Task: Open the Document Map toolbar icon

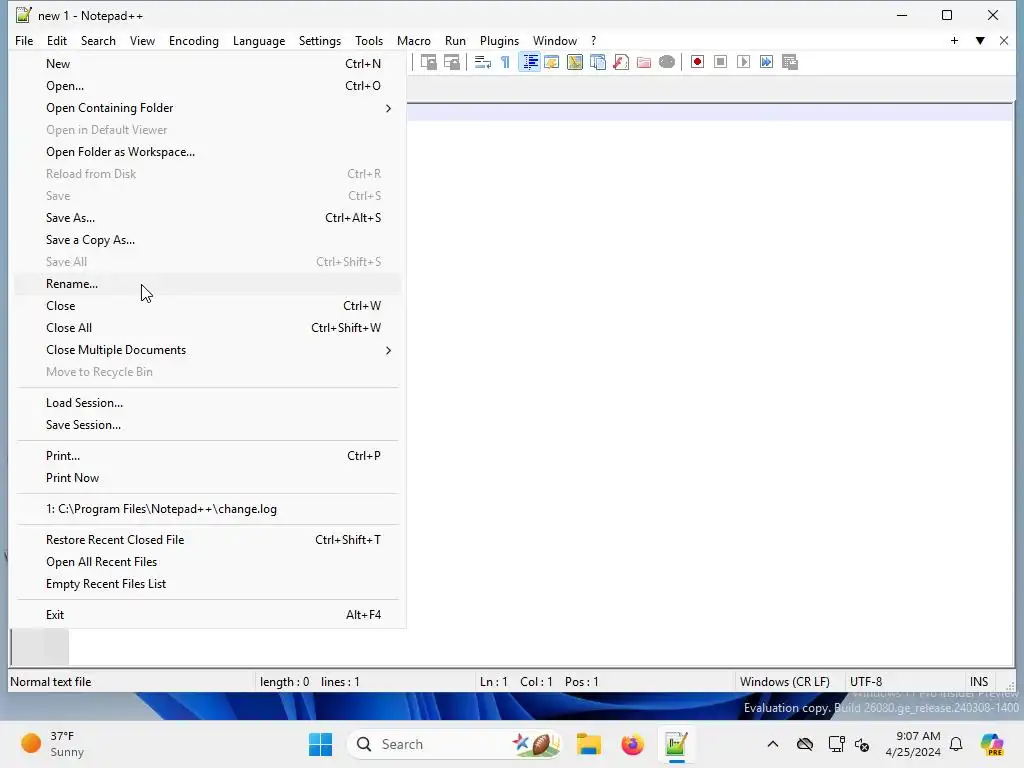Action: 575,62
